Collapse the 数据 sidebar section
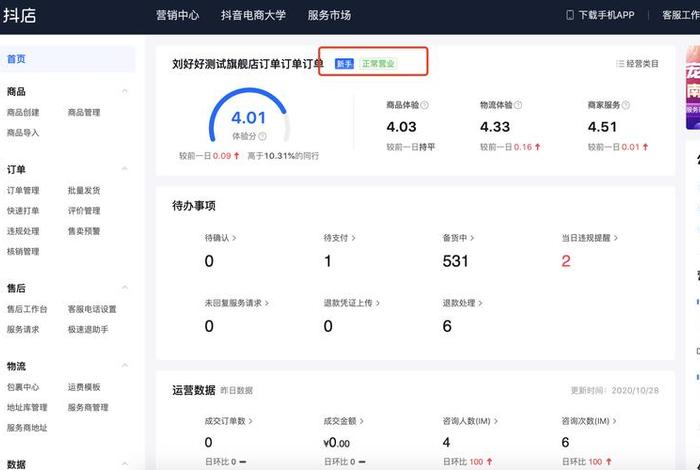This screenshot has height=470, width=700. (x=125, y=464)
